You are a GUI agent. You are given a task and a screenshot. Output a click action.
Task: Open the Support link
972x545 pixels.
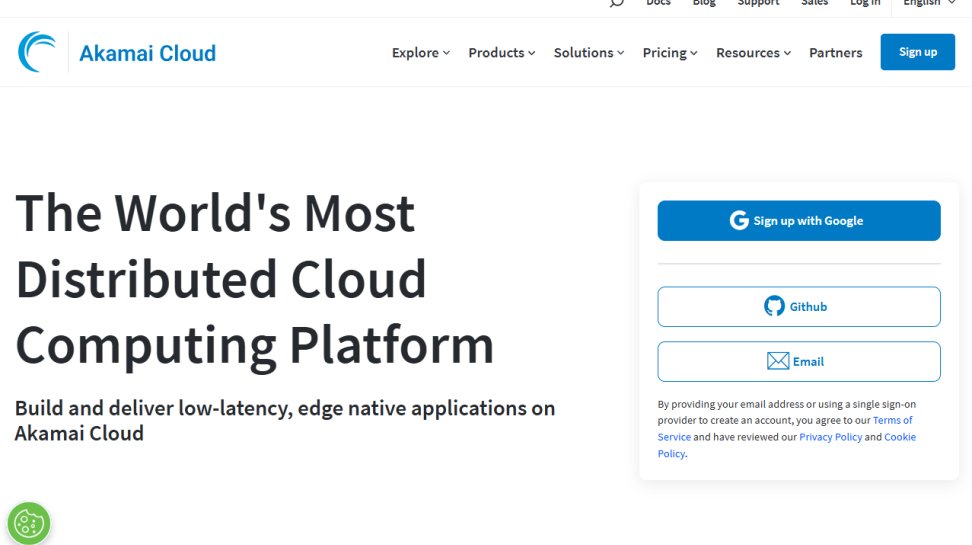point(758,3)
